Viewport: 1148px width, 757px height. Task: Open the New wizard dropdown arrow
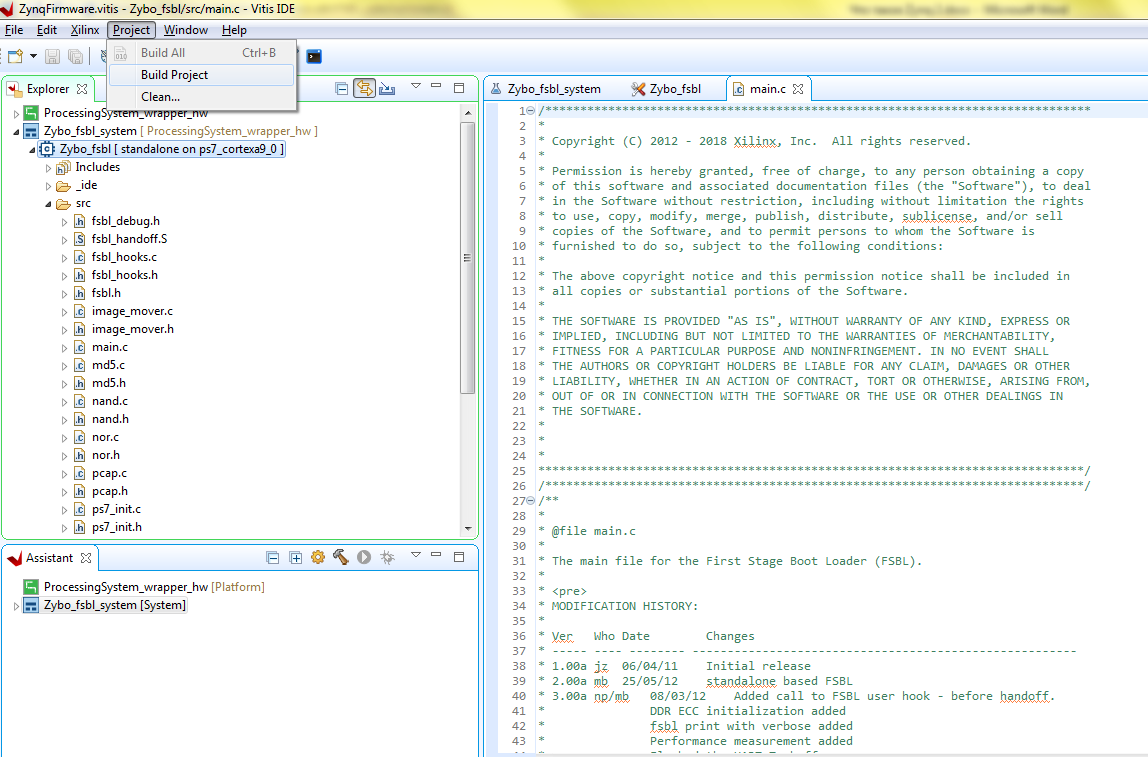pyautogui.click(x=33, y=56)
